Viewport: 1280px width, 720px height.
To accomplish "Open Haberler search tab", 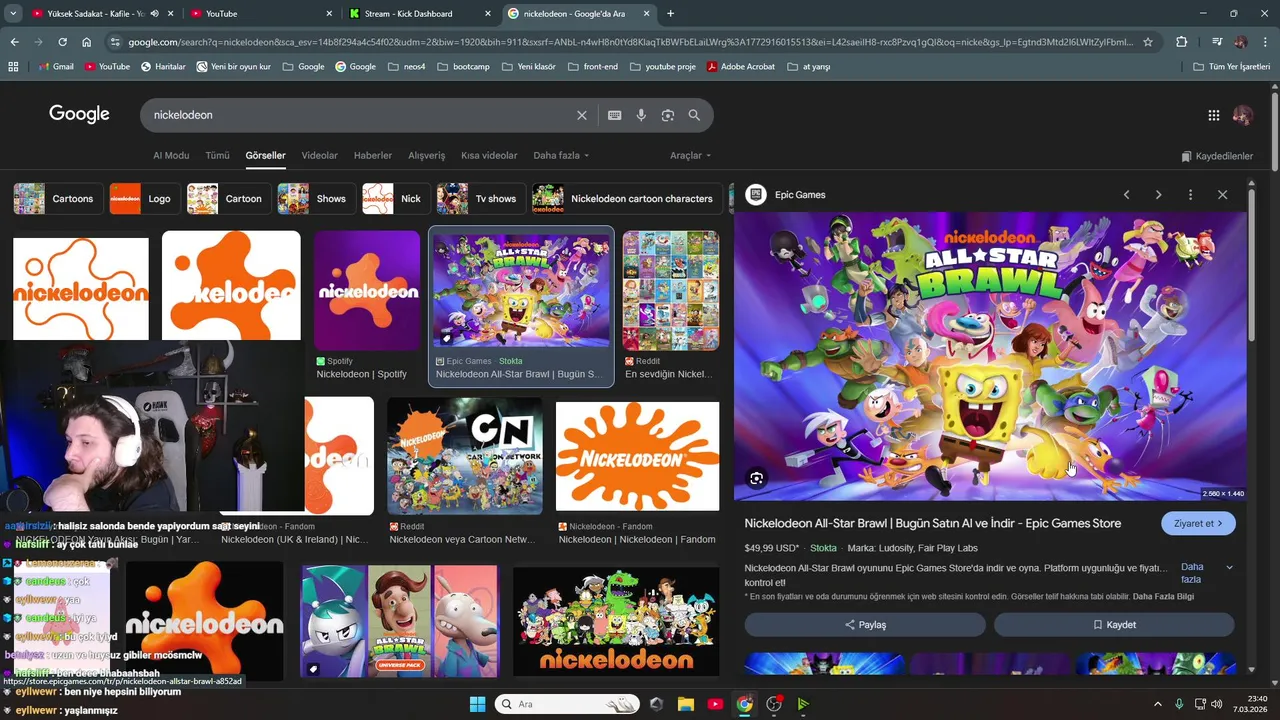I will (x=373, y=156).
